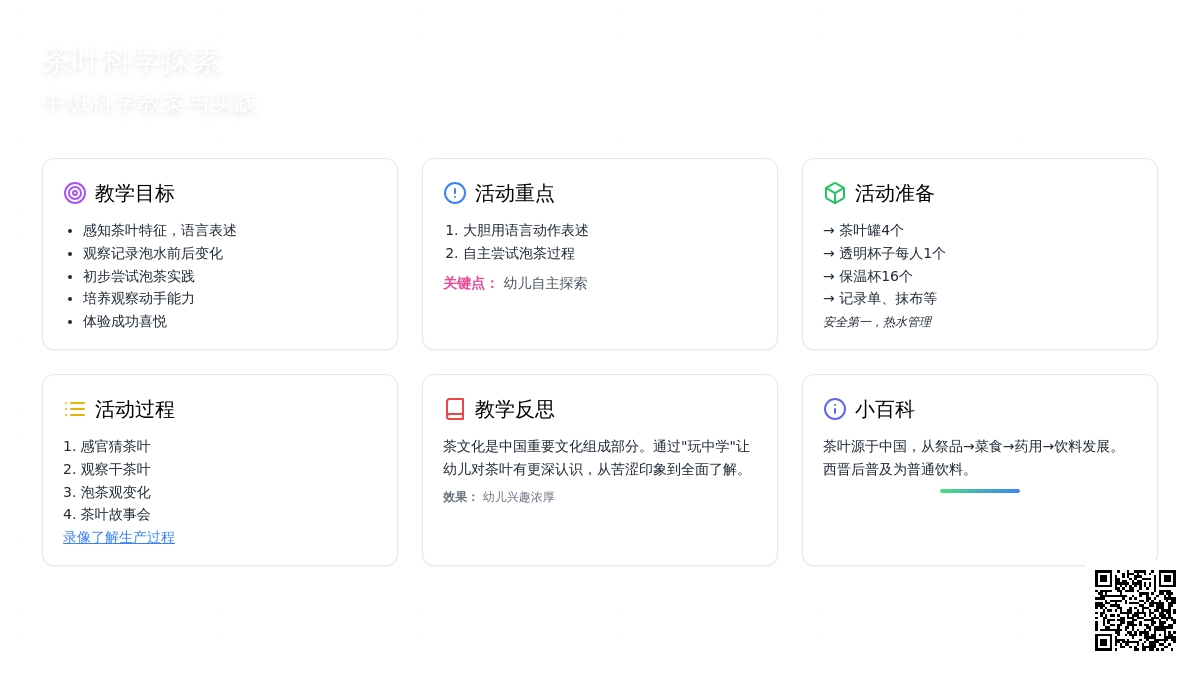Open the 录像了解生产过程 link
Image resolution: width=1200 pixels, height=675 pixels.
(119, 537)
